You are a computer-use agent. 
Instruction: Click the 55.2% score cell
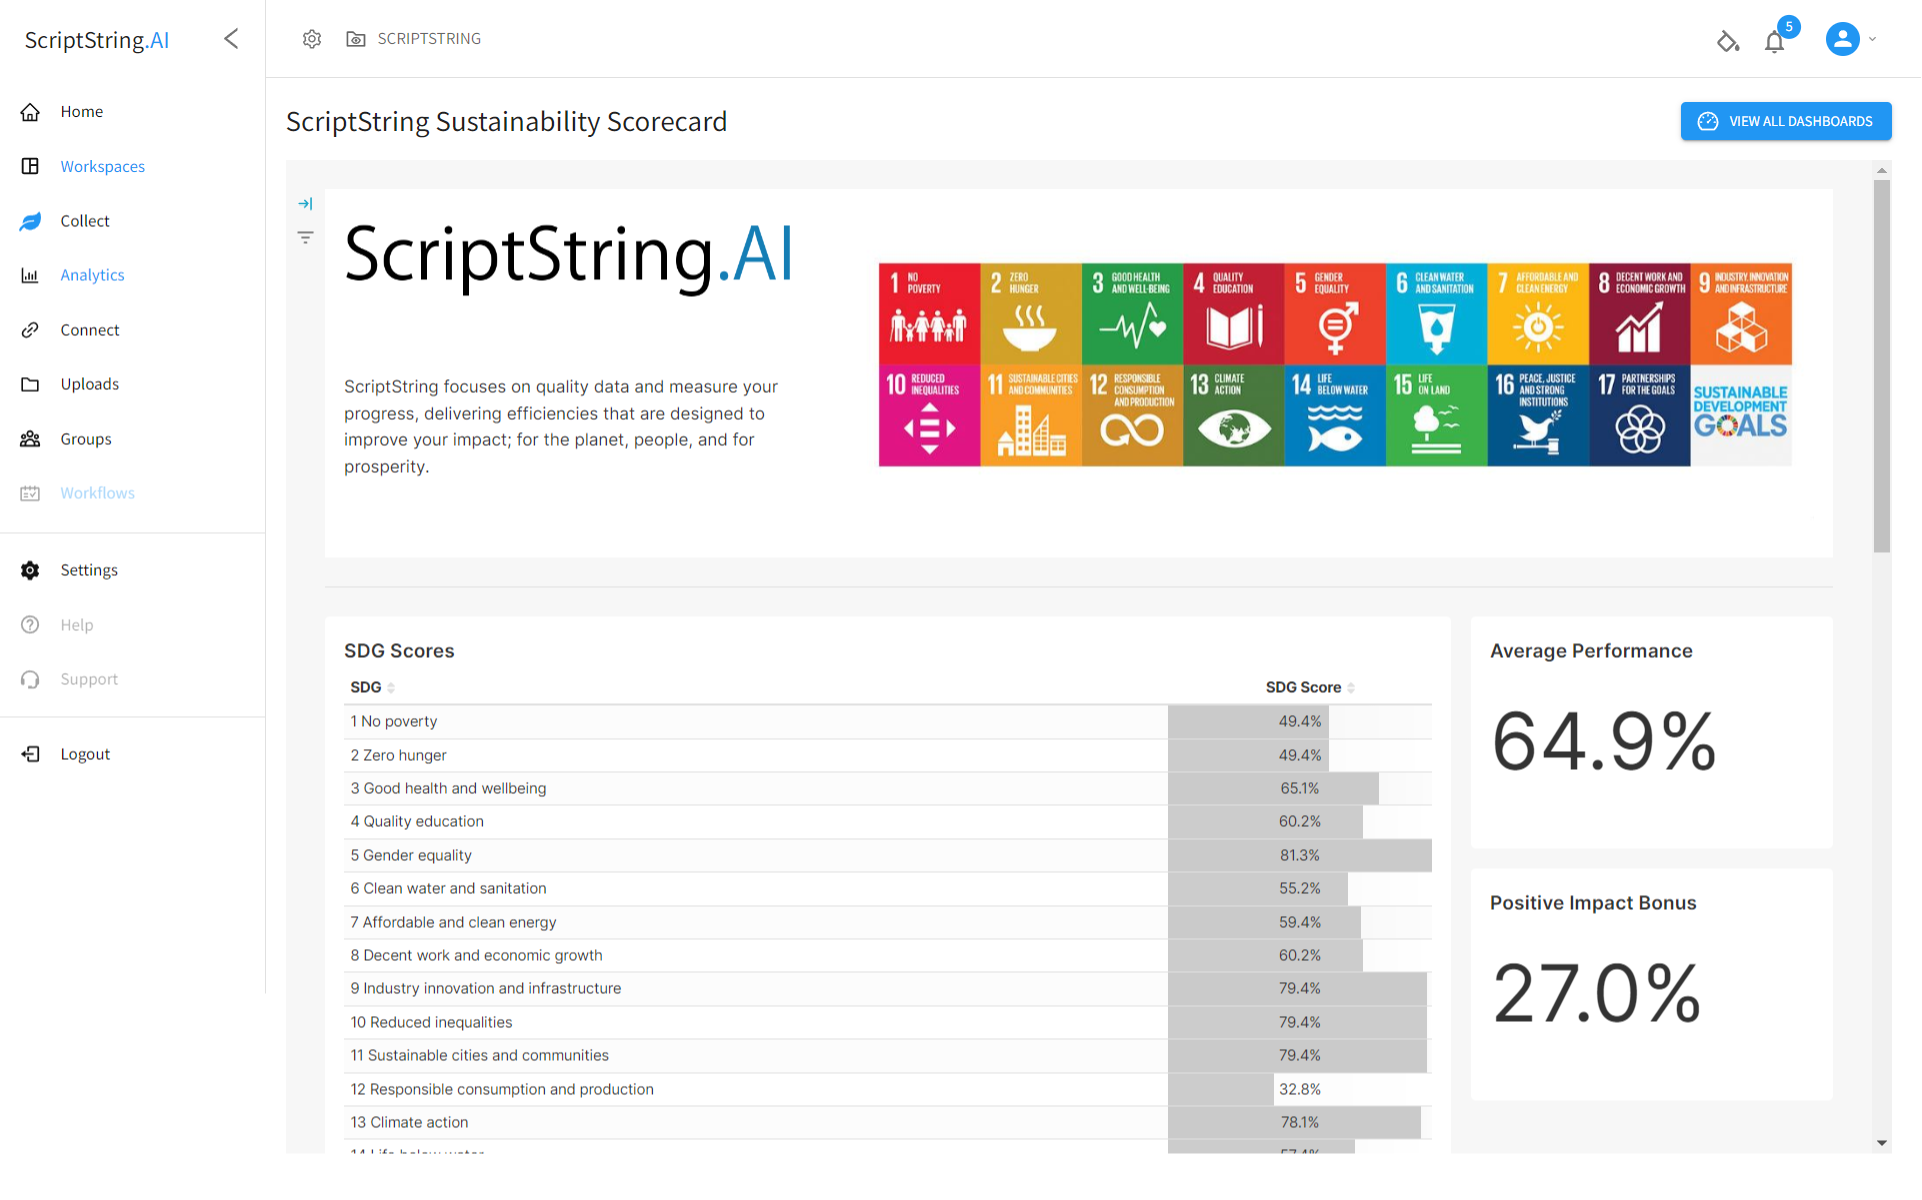coord(1300,889)
